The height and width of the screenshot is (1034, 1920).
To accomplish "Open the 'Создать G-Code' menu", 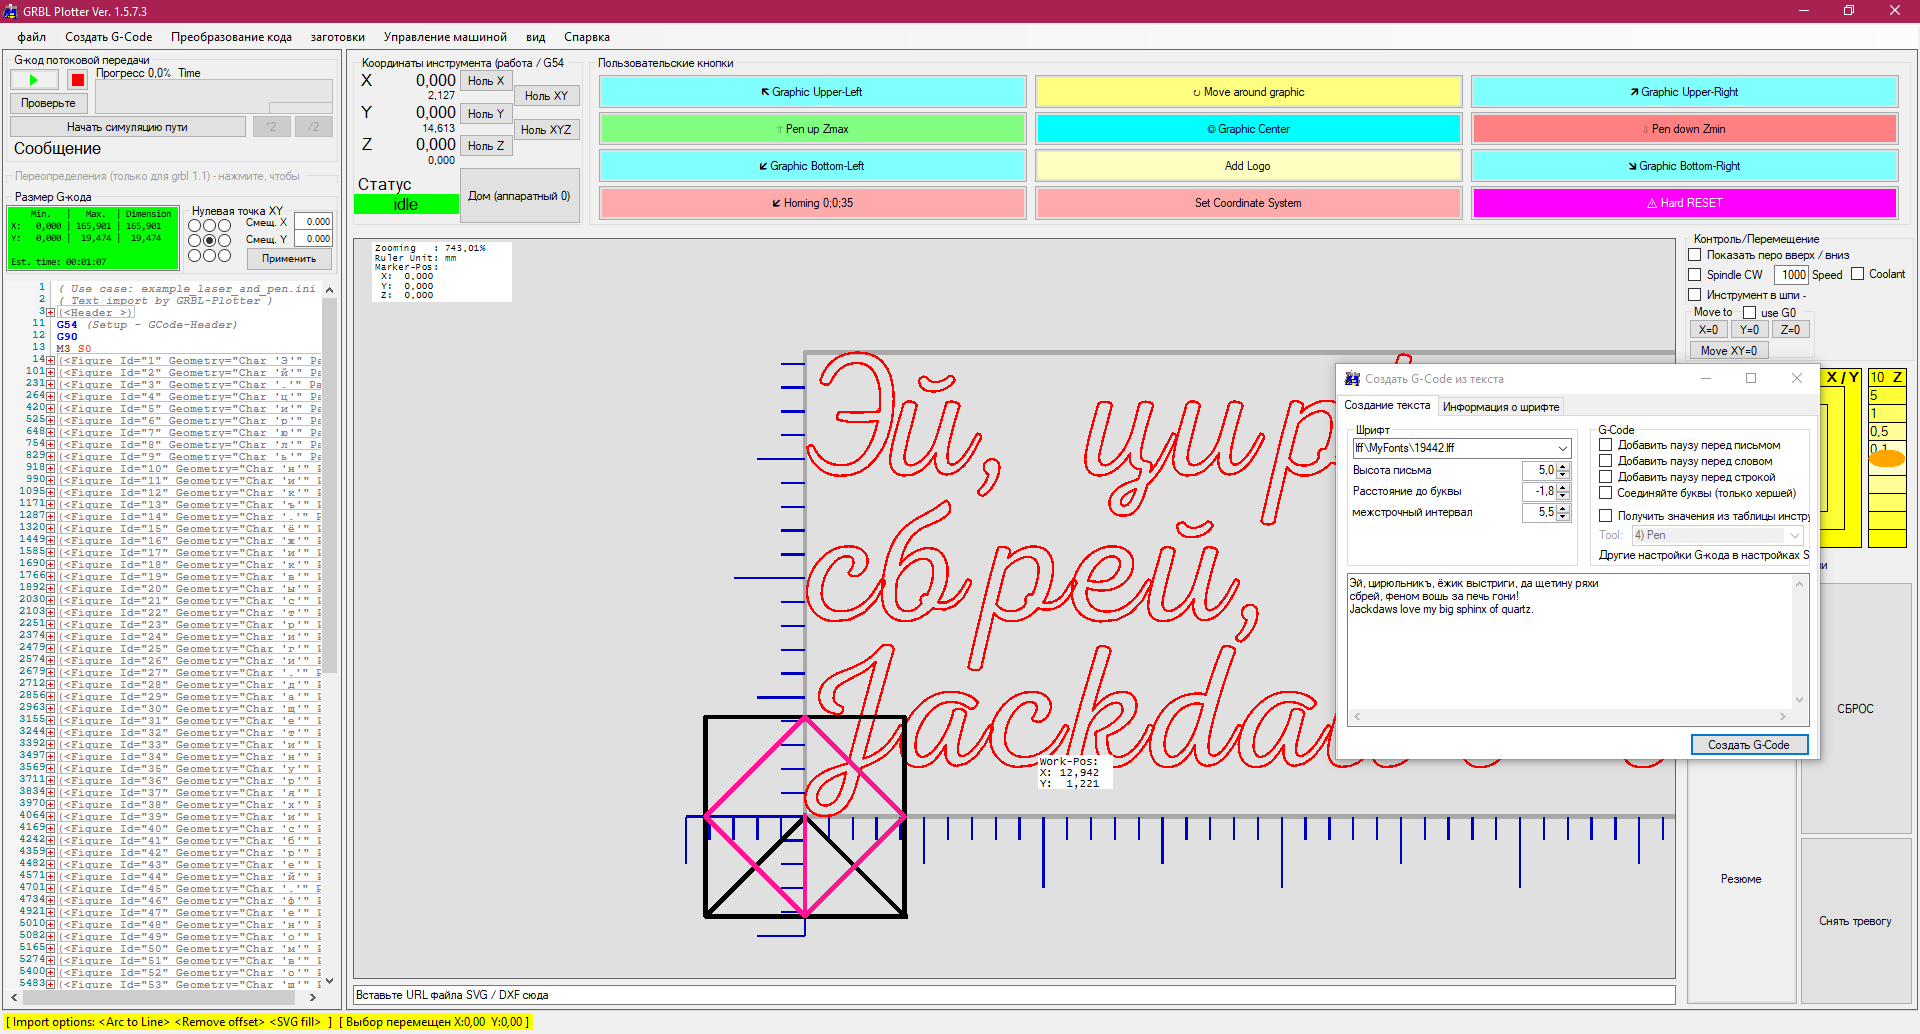I will (x=108, y=37).
